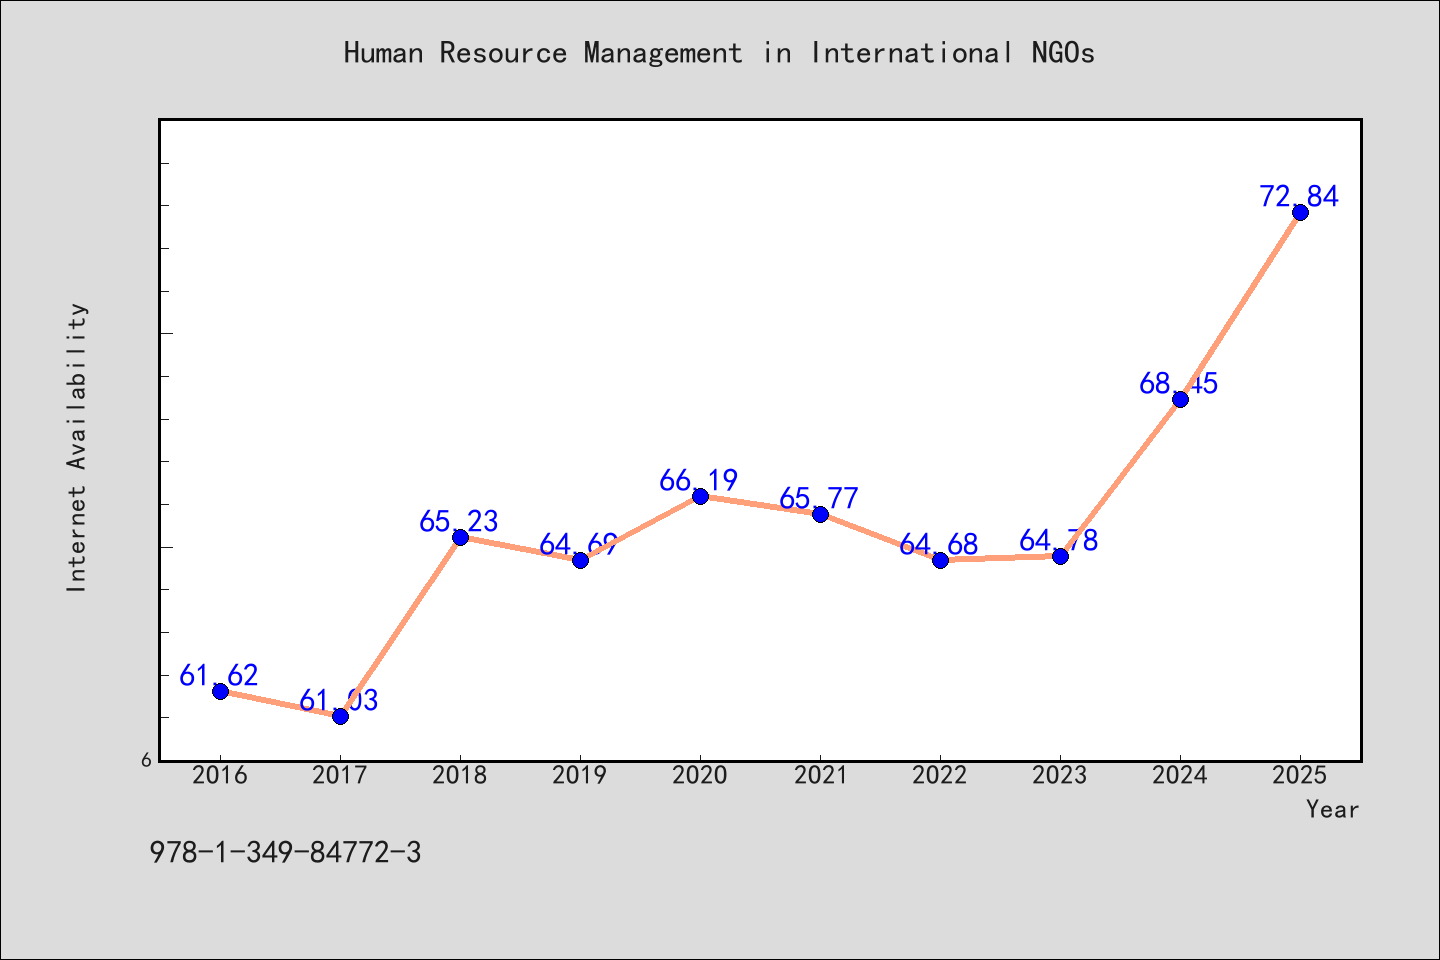Click the value label 65.23
The image size is (1440, 960).
(x=459, y=521)
